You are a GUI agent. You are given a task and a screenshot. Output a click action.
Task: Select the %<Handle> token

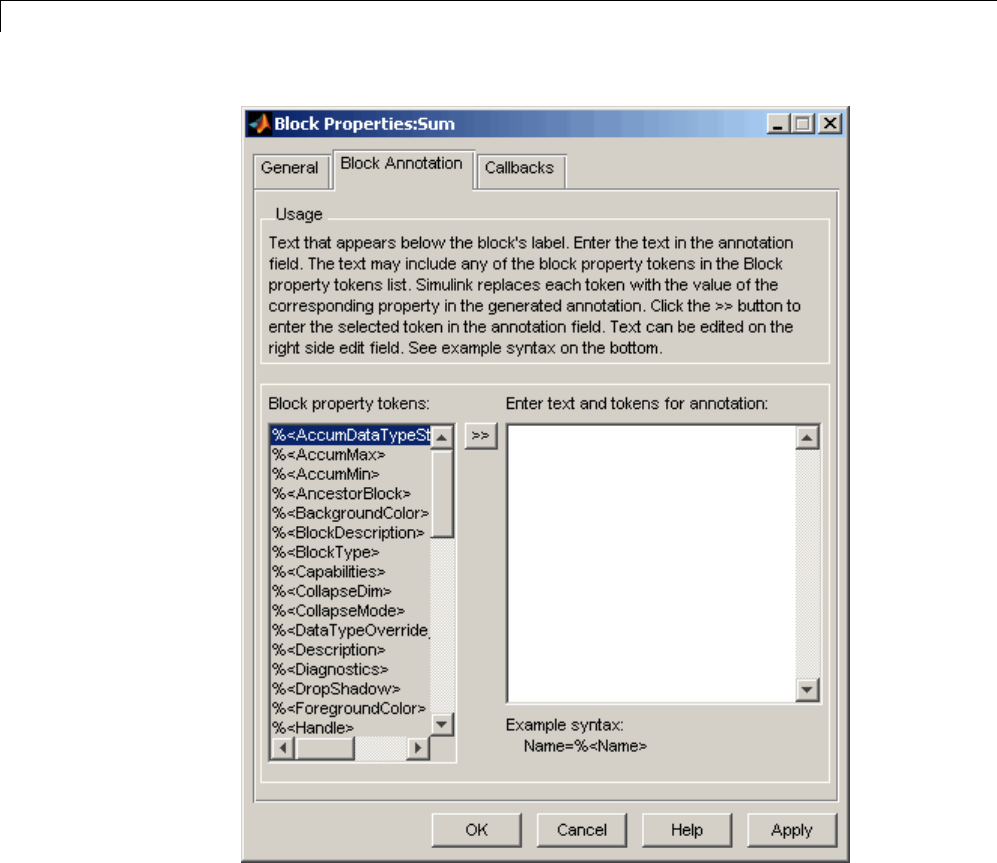(350, 728)
